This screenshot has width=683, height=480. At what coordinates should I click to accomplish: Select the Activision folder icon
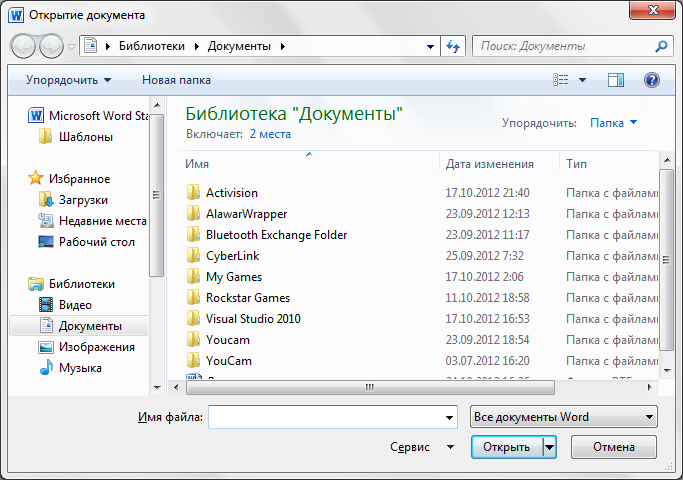click(193, 193)
